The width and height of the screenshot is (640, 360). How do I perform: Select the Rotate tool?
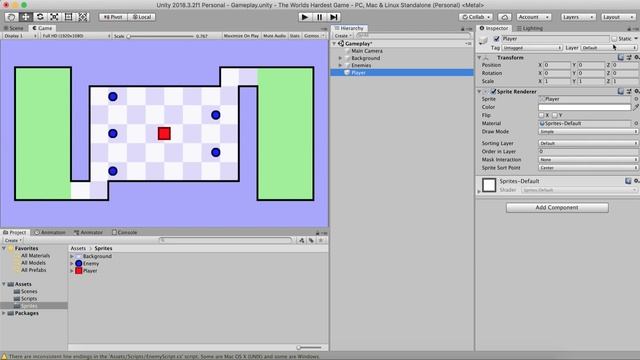[40, 17]
